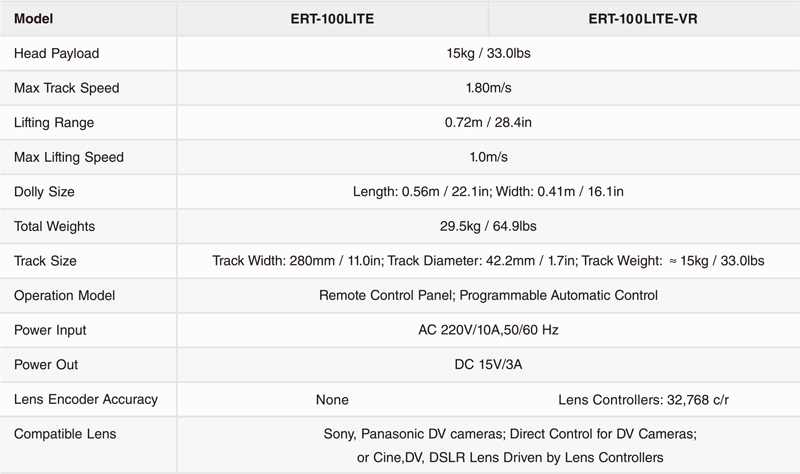Click the 1.80m/s speed value
800x474 pixels.
coord(488,88)
